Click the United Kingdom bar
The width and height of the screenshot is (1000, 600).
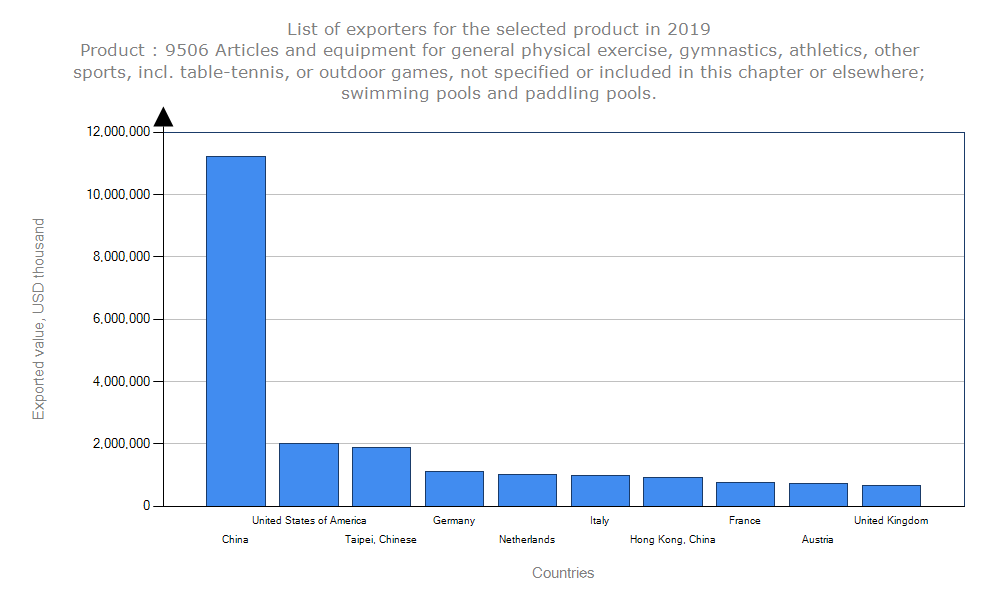[891, 495]
